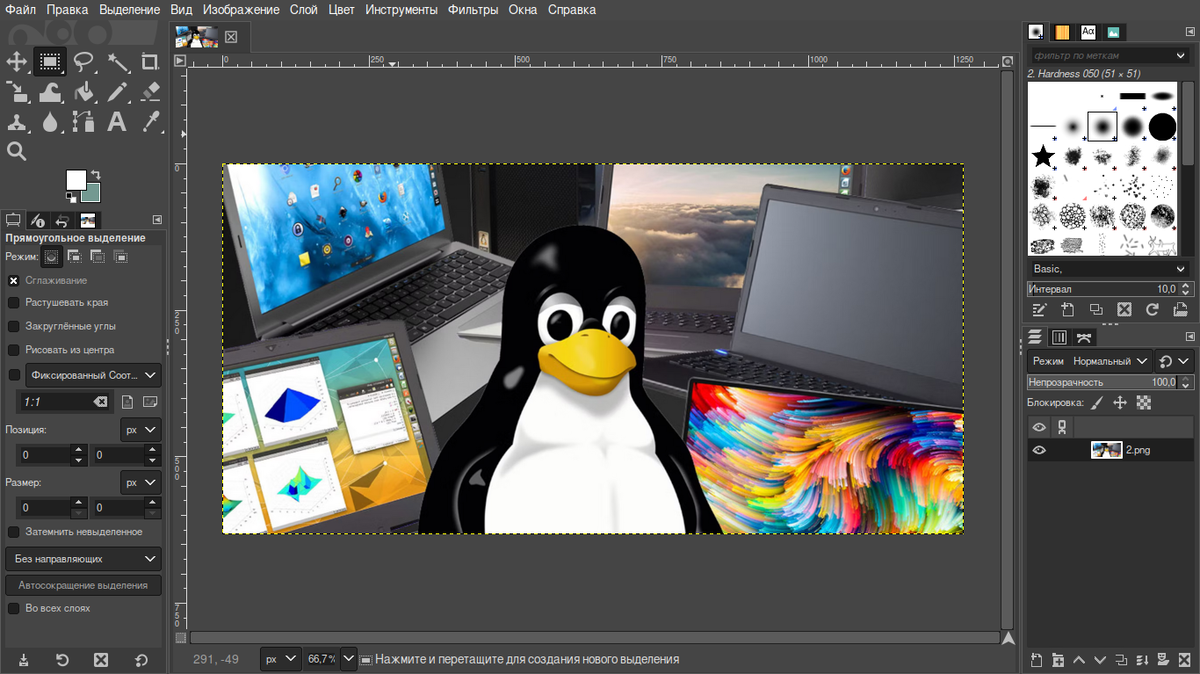Viewport: 1200px width, 674px height.
Task: Select the Unified Transform tool
Action: pos(17,92)
